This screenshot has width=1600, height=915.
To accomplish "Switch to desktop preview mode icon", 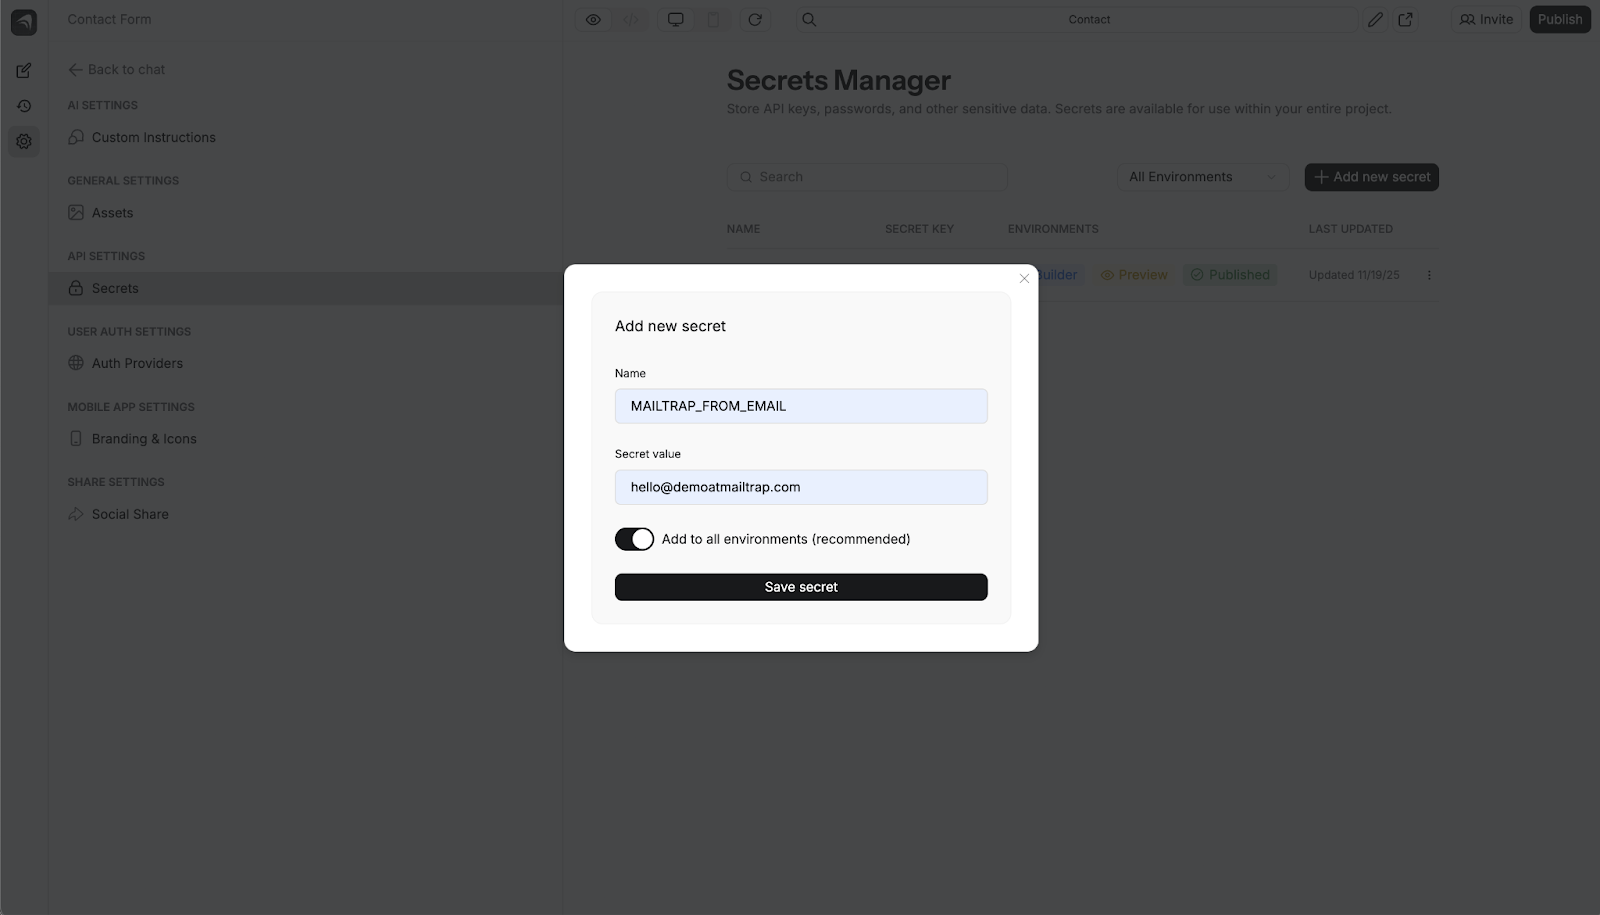I will (677, 19).
